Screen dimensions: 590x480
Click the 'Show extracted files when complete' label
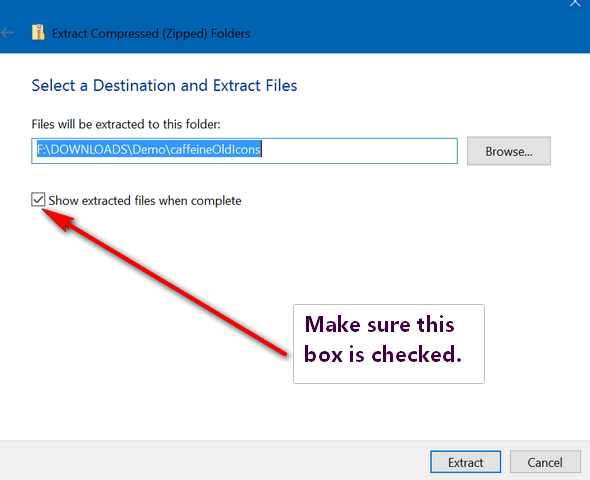(x=145, y=201)
